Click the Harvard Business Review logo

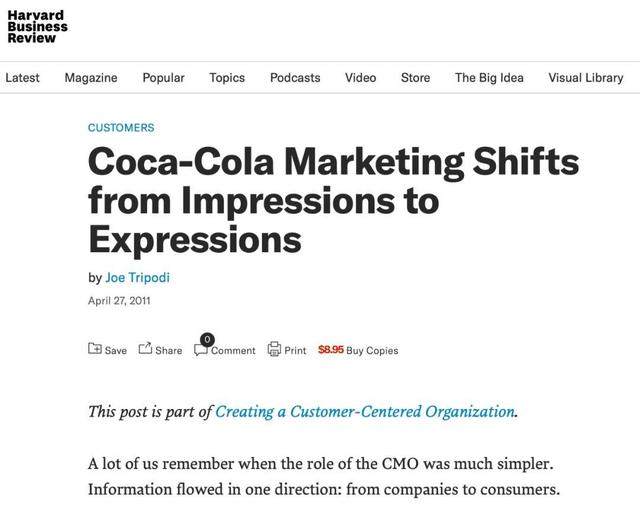(x=37, y=27)
